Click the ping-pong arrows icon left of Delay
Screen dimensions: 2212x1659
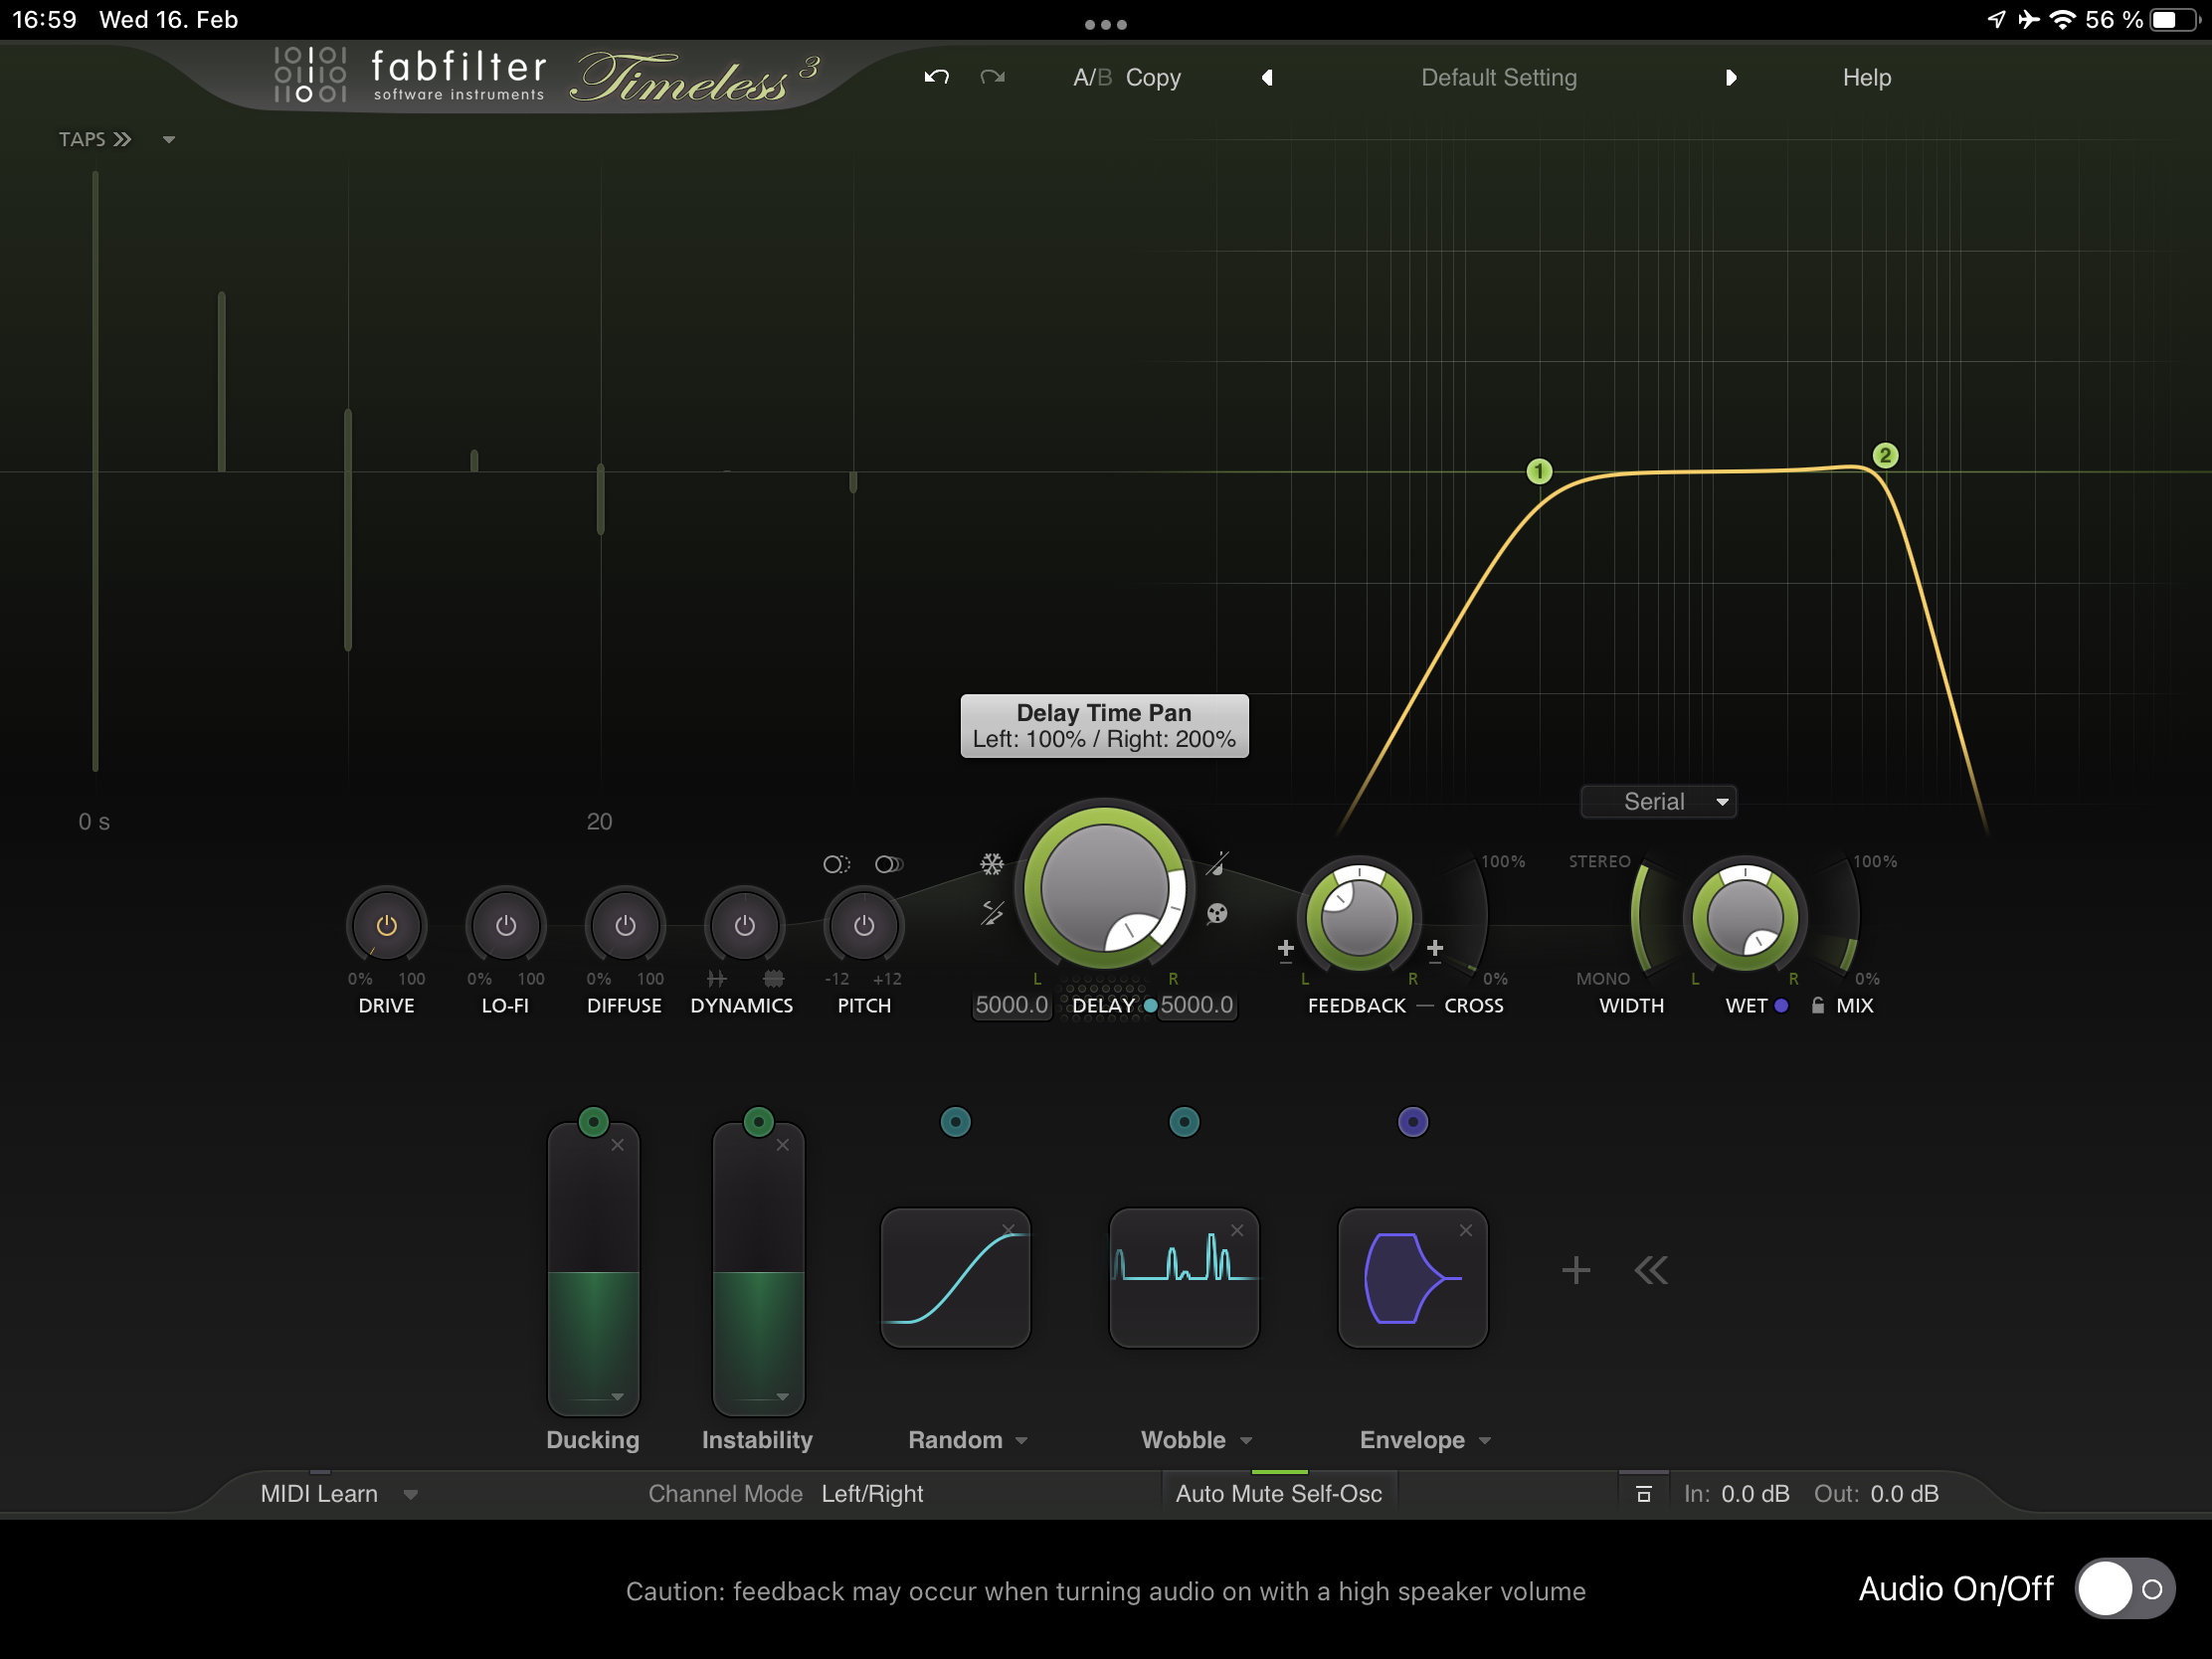click(x=991, y=913)
